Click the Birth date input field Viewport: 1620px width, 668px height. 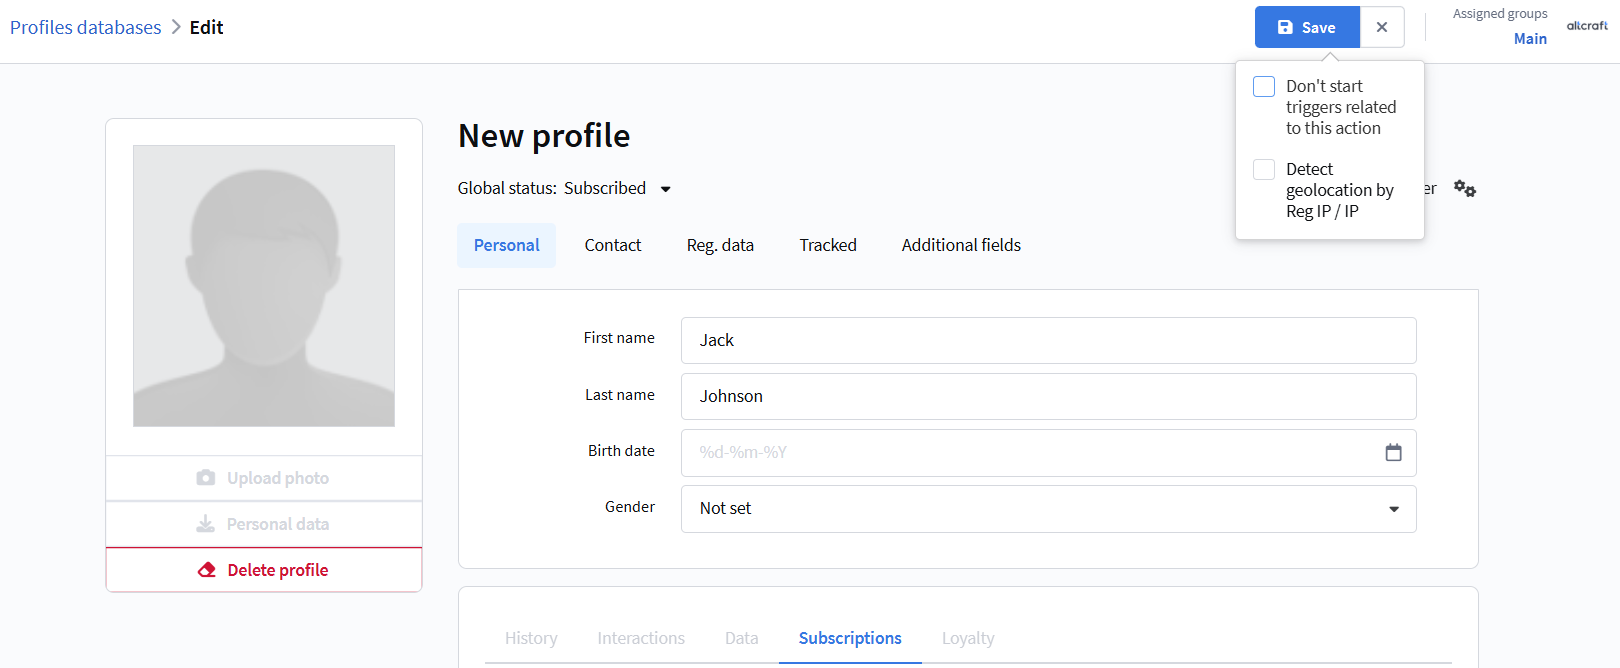1048,453
